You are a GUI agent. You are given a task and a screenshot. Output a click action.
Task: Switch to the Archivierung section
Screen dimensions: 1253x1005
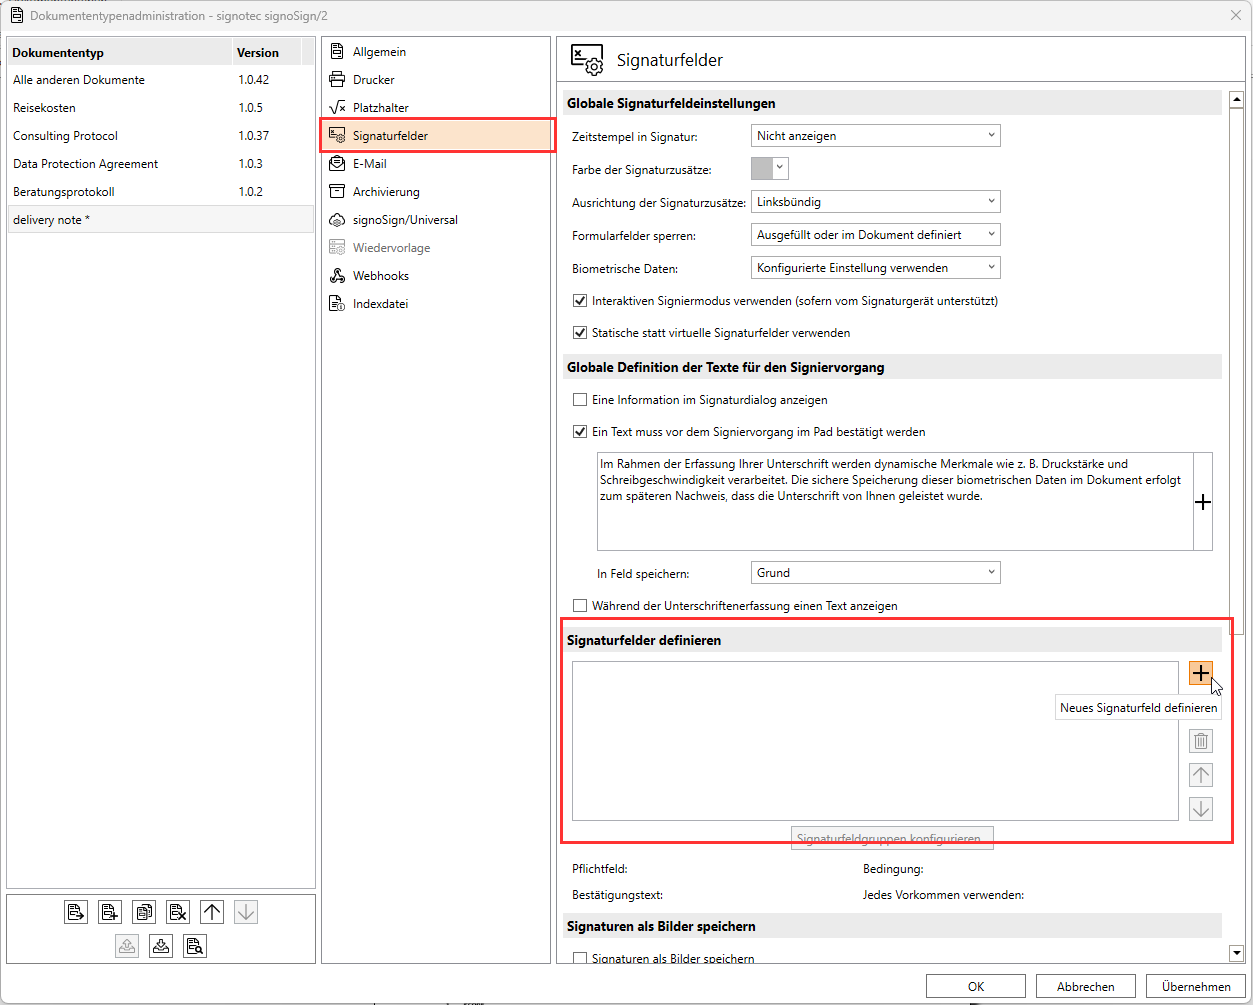coord(386,192)
